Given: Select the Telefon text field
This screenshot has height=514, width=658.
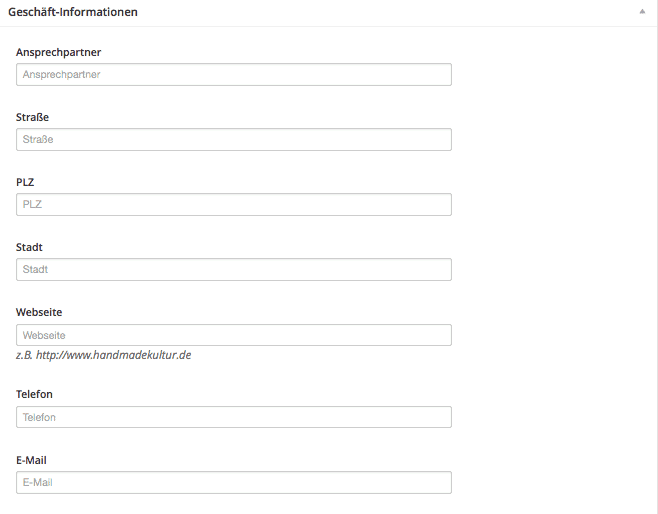Looking at the screenshot, I should coord(233,417).
